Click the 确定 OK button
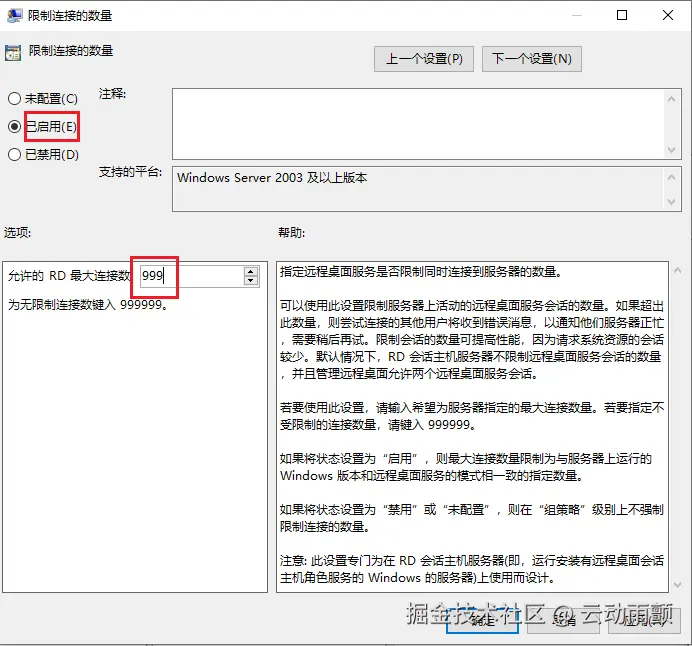 (x=482, y=620)
